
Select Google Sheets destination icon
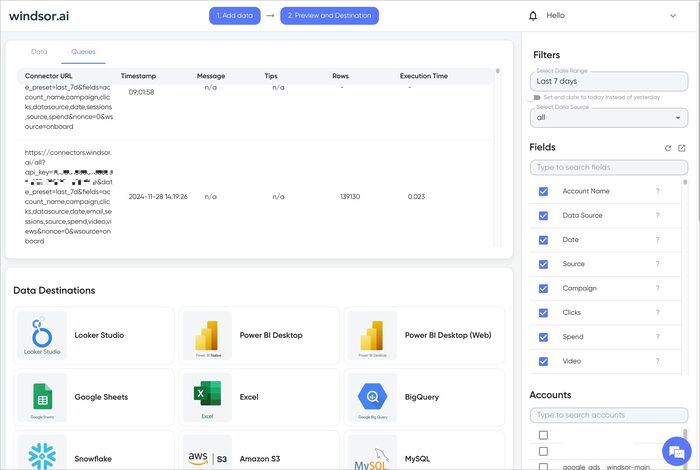coord(42,397)
